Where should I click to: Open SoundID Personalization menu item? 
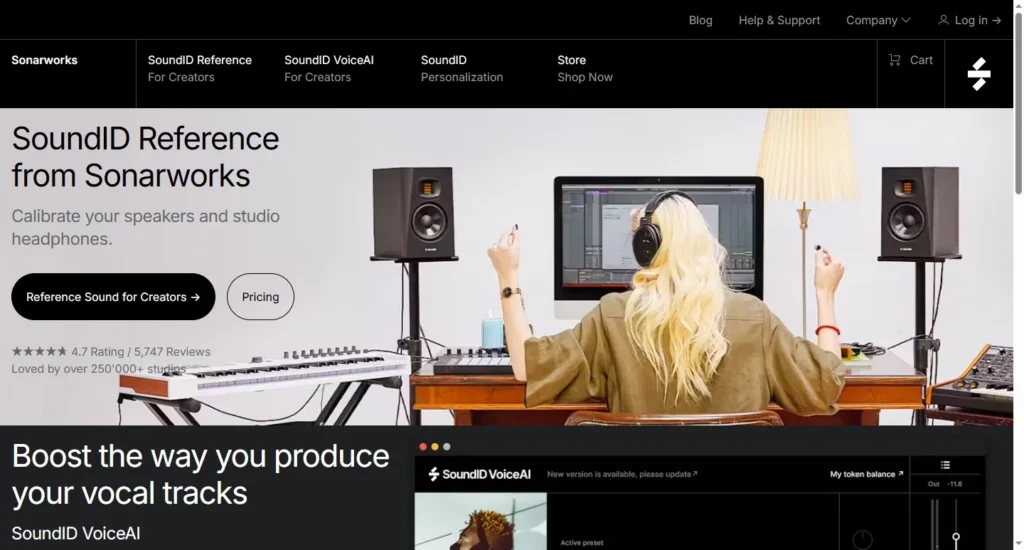[x=461, y=68]
